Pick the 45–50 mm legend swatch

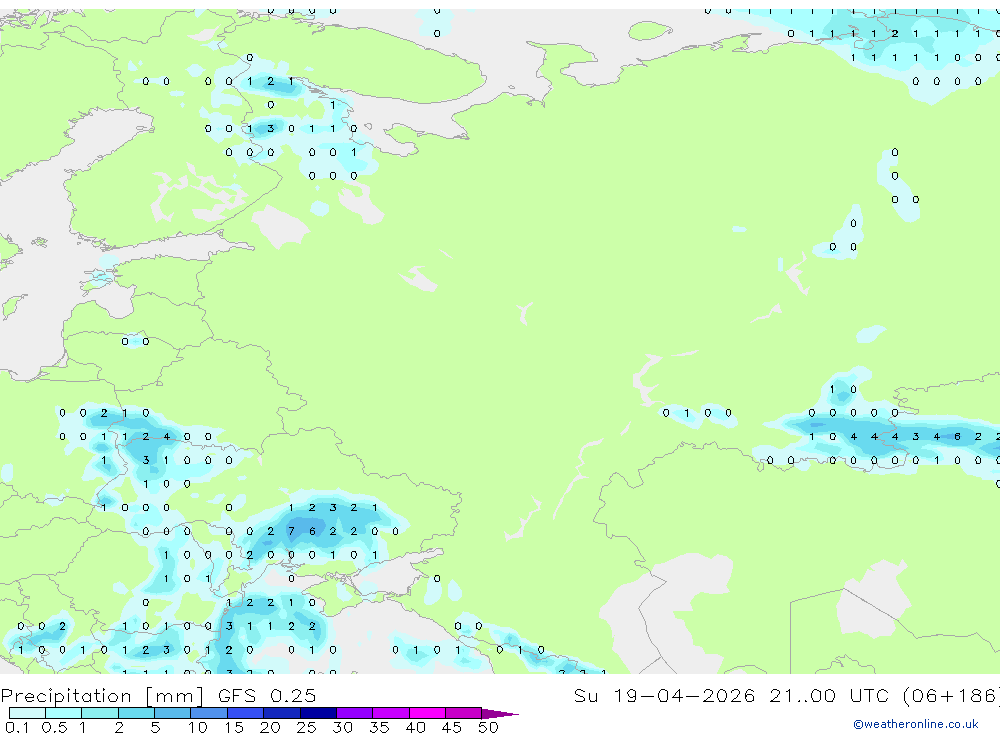(x=463, y=713)
